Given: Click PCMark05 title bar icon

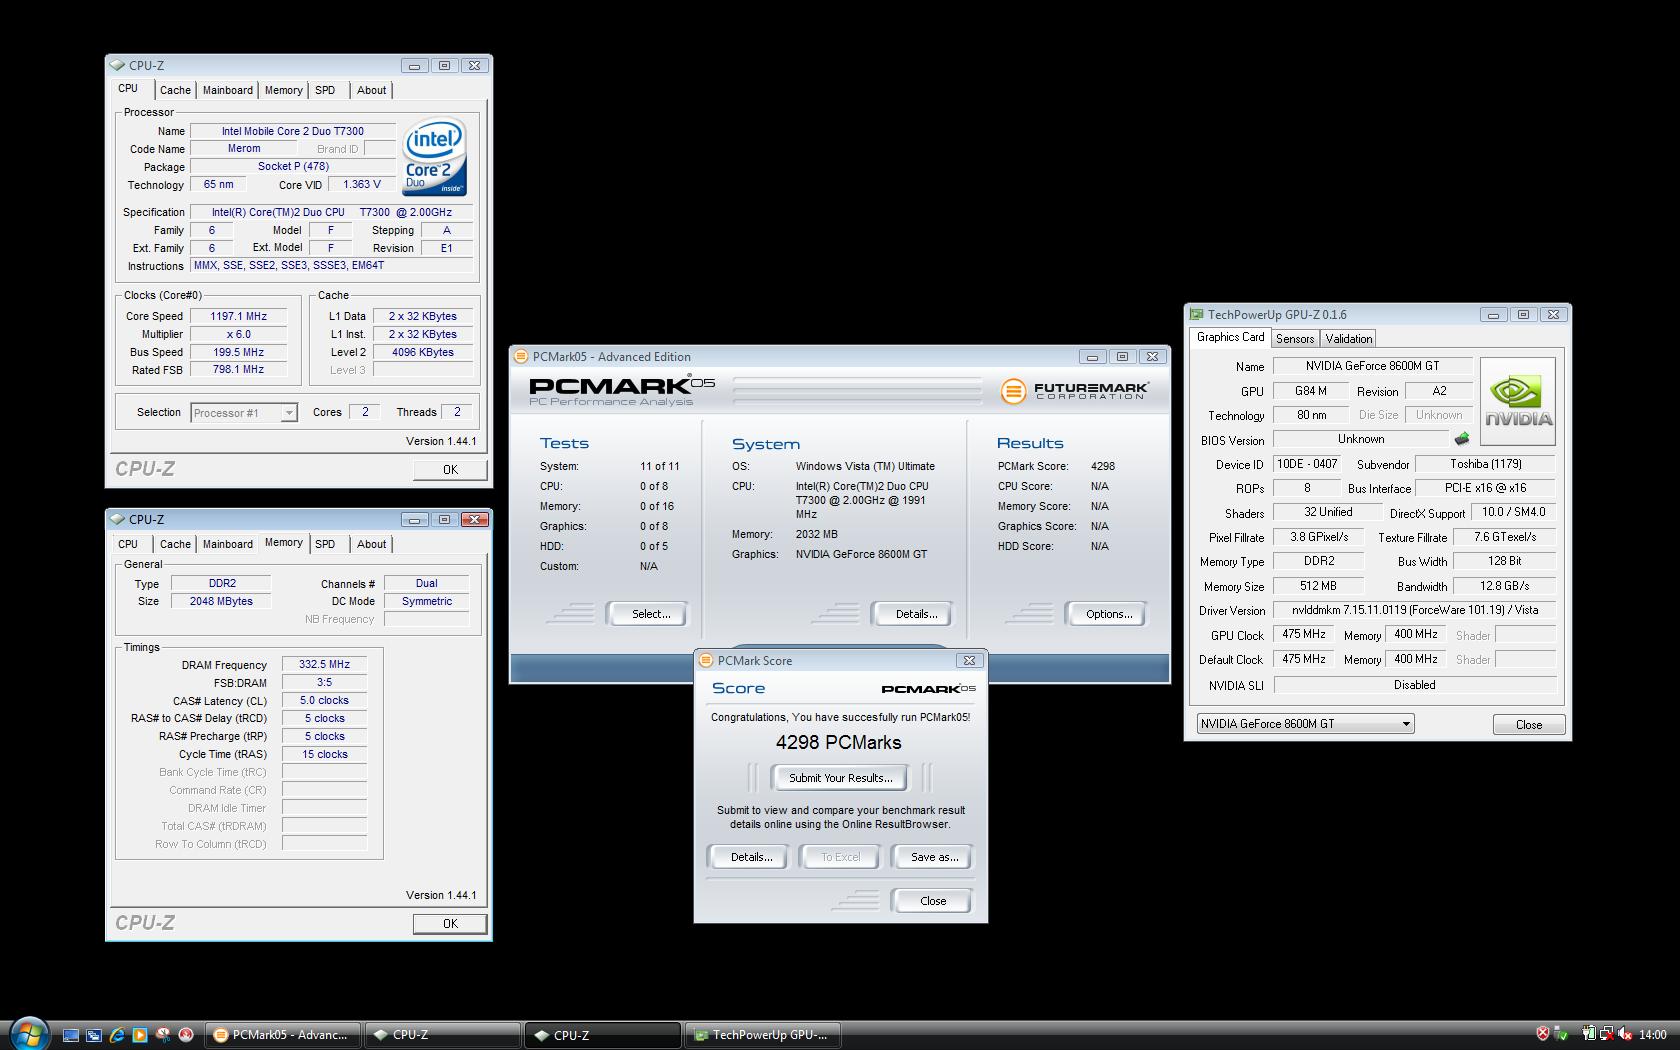Looking at the screenshot, I should (522, 356).
